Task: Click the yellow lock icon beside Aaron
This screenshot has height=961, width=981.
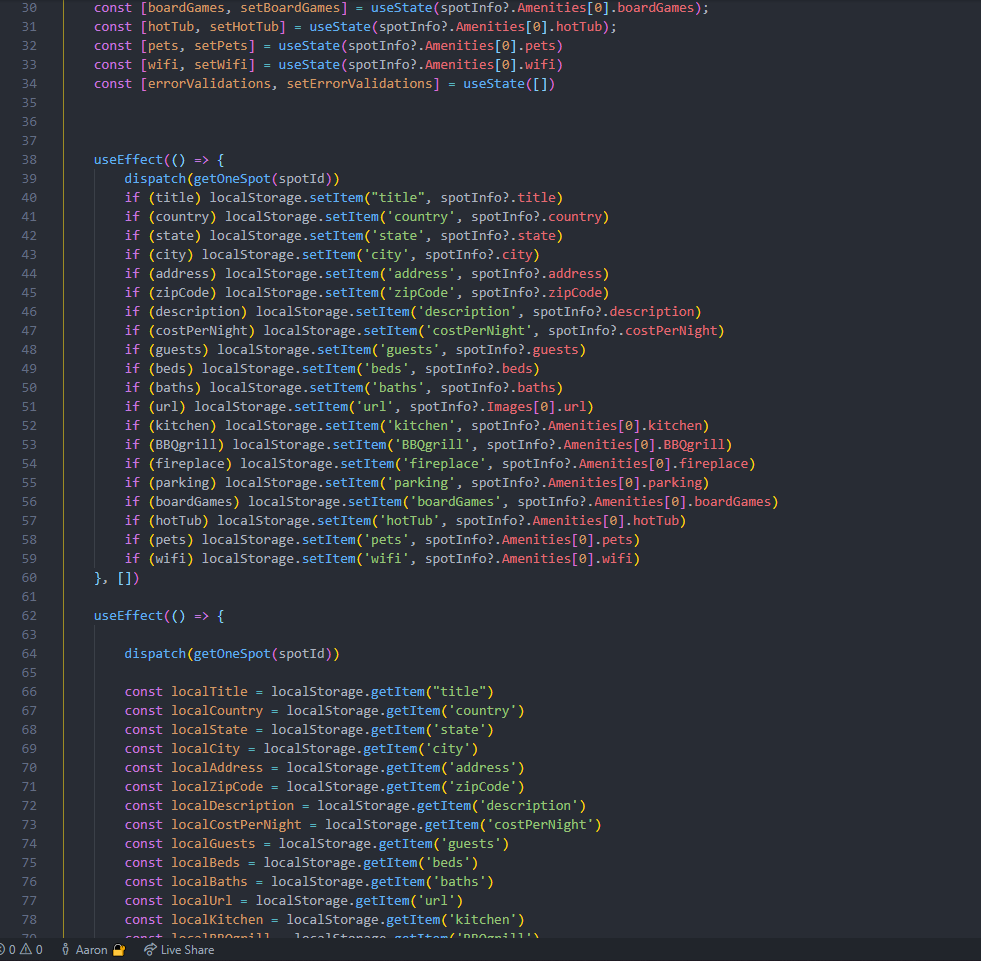Action: point(119,950)
